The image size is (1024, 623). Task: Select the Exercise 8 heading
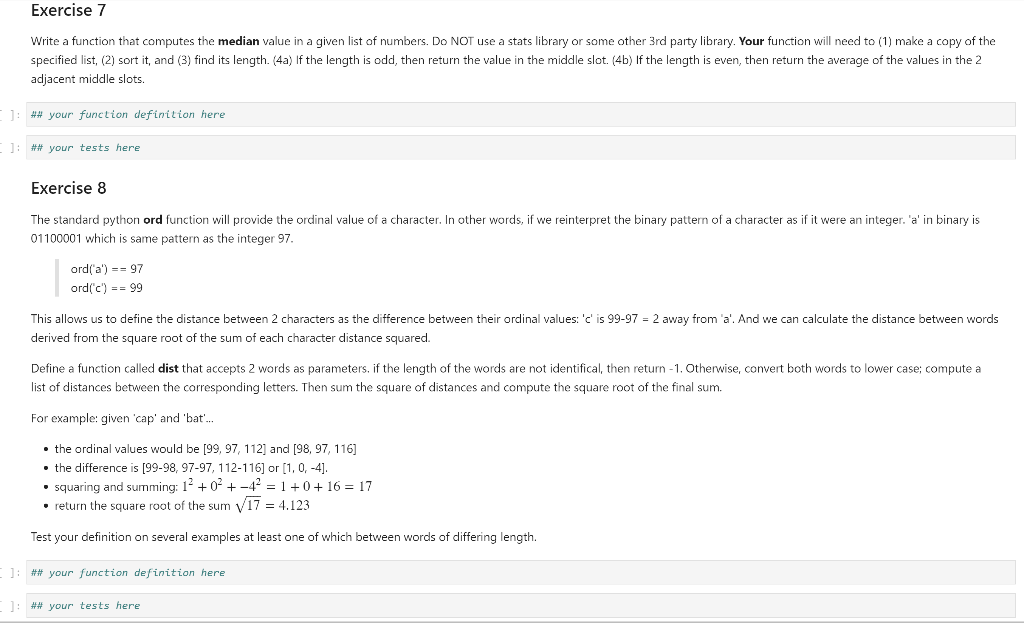[69, 188]
